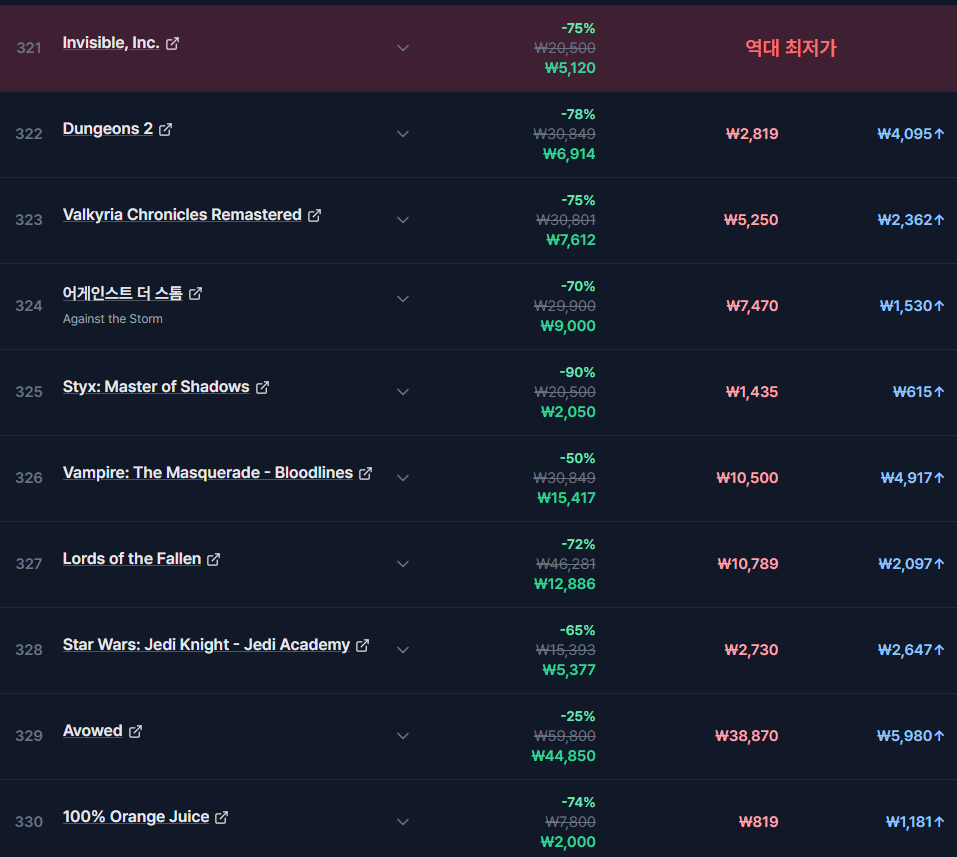Click the ₩2,097 price difference value

911,564
